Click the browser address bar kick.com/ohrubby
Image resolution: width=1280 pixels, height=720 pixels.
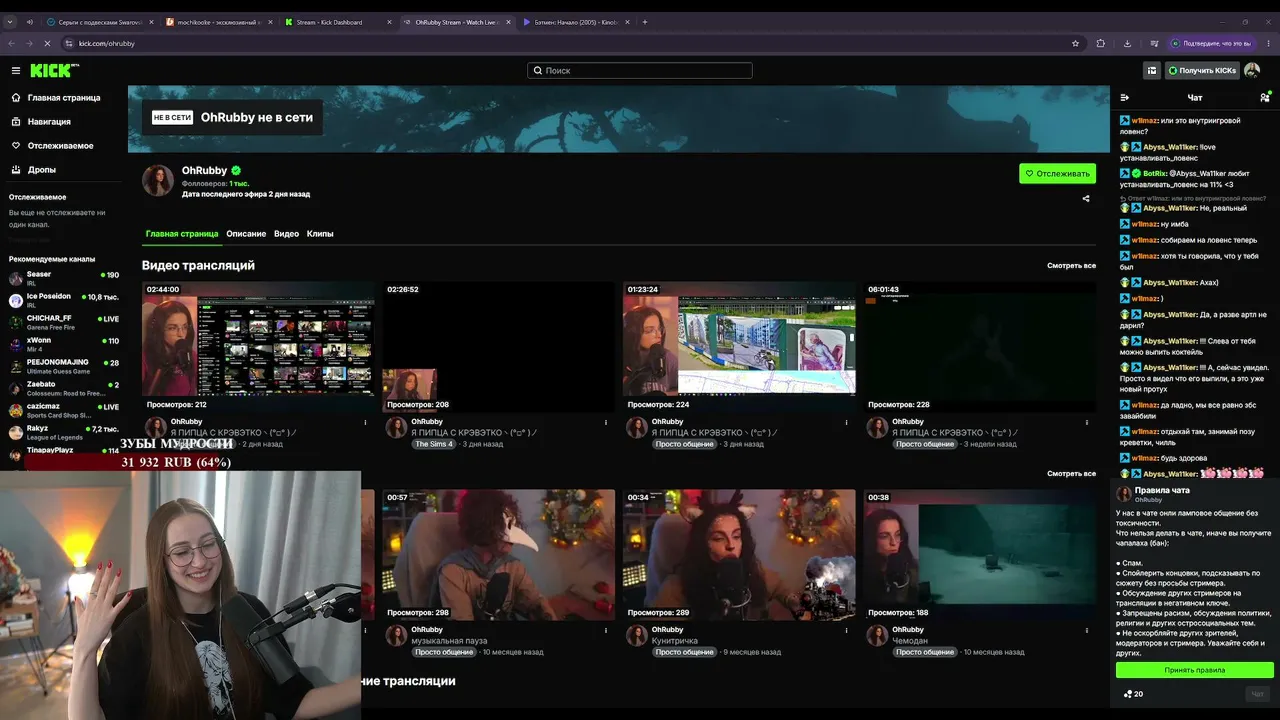tap(570, 43)
